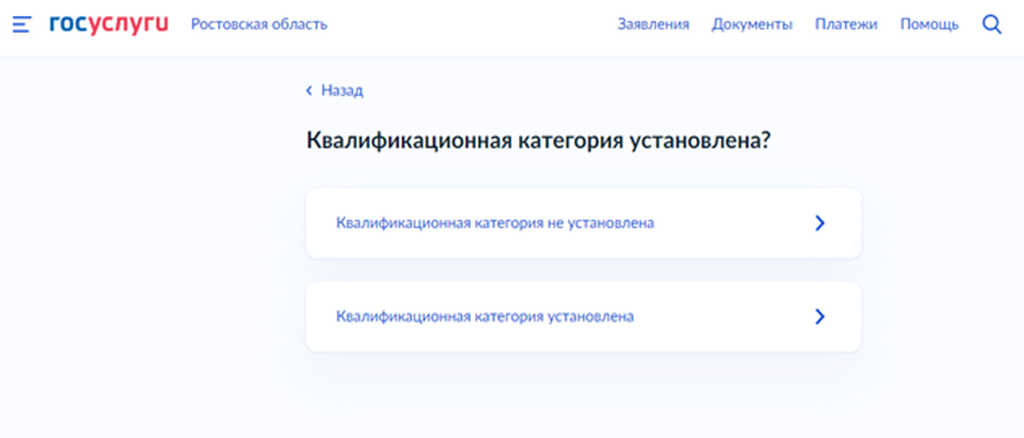1024x438 pixels.
Task: Open the Помощь help section
Action: coord(929,24)
